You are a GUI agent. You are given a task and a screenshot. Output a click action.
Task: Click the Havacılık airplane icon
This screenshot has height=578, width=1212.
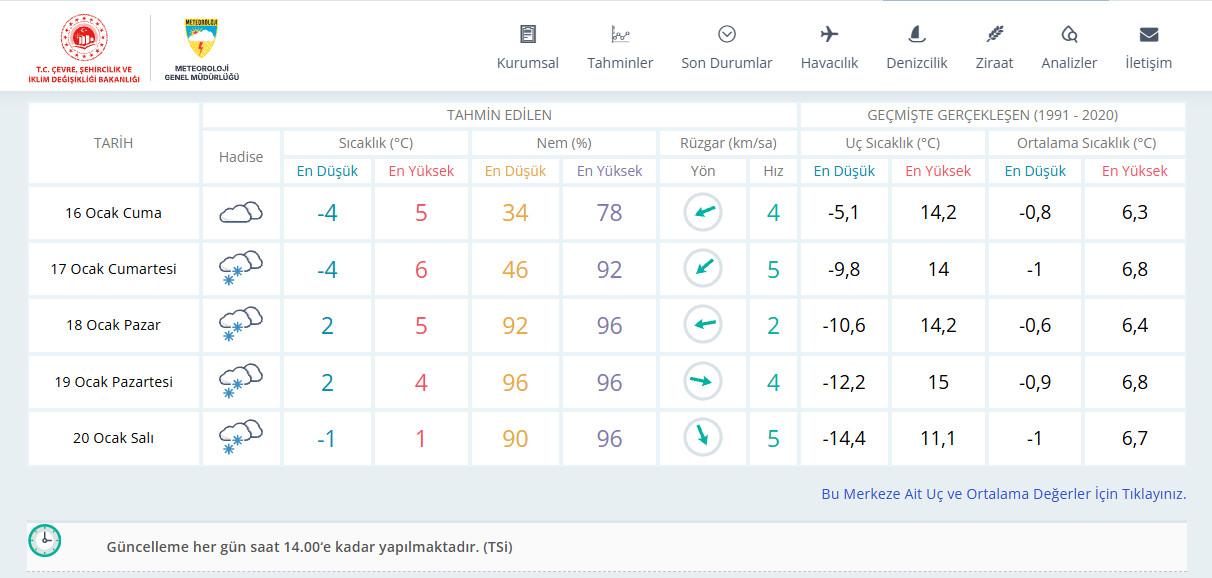pyautogui.click(x=829, y=34)
